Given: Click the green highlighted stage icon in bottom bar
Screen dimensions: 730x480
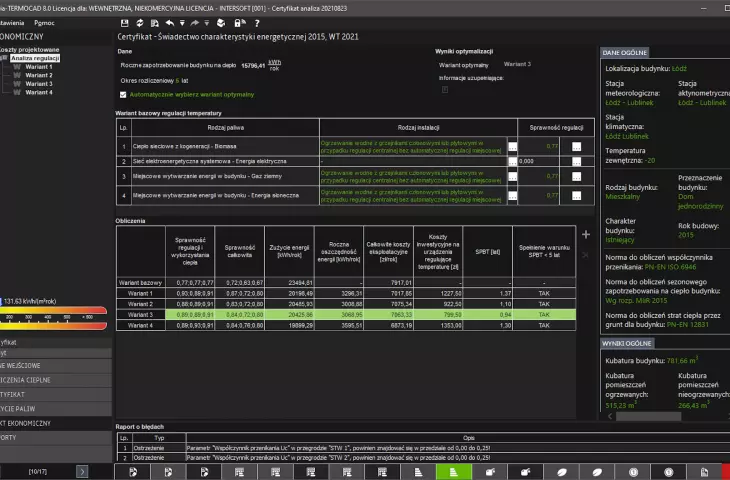Looking at the screenshot, I should (454, 472).
